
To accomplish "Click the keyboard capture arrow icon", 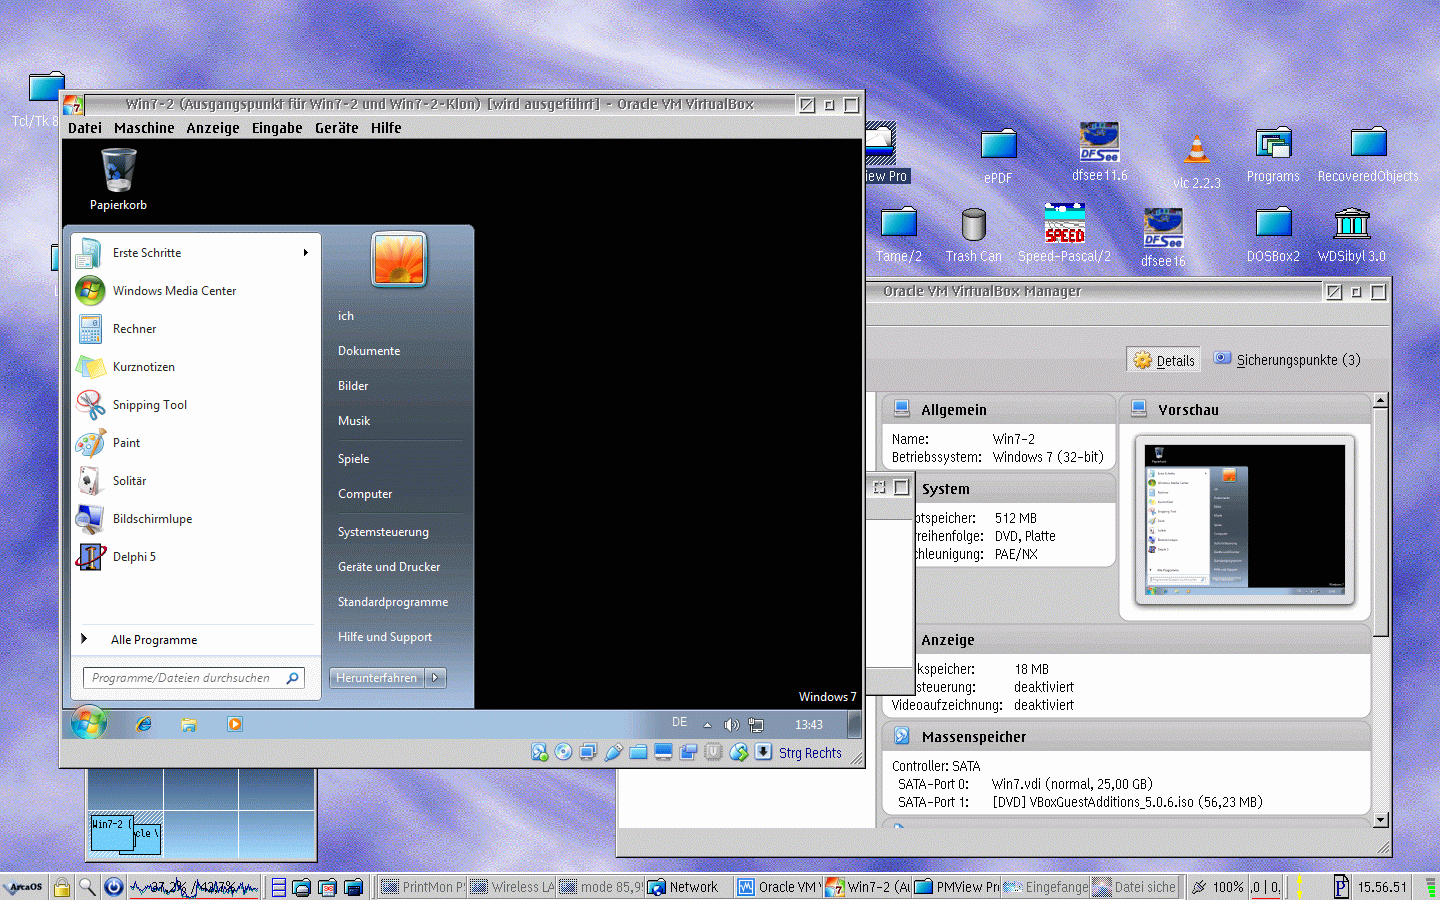I will [x=763, y=752].
